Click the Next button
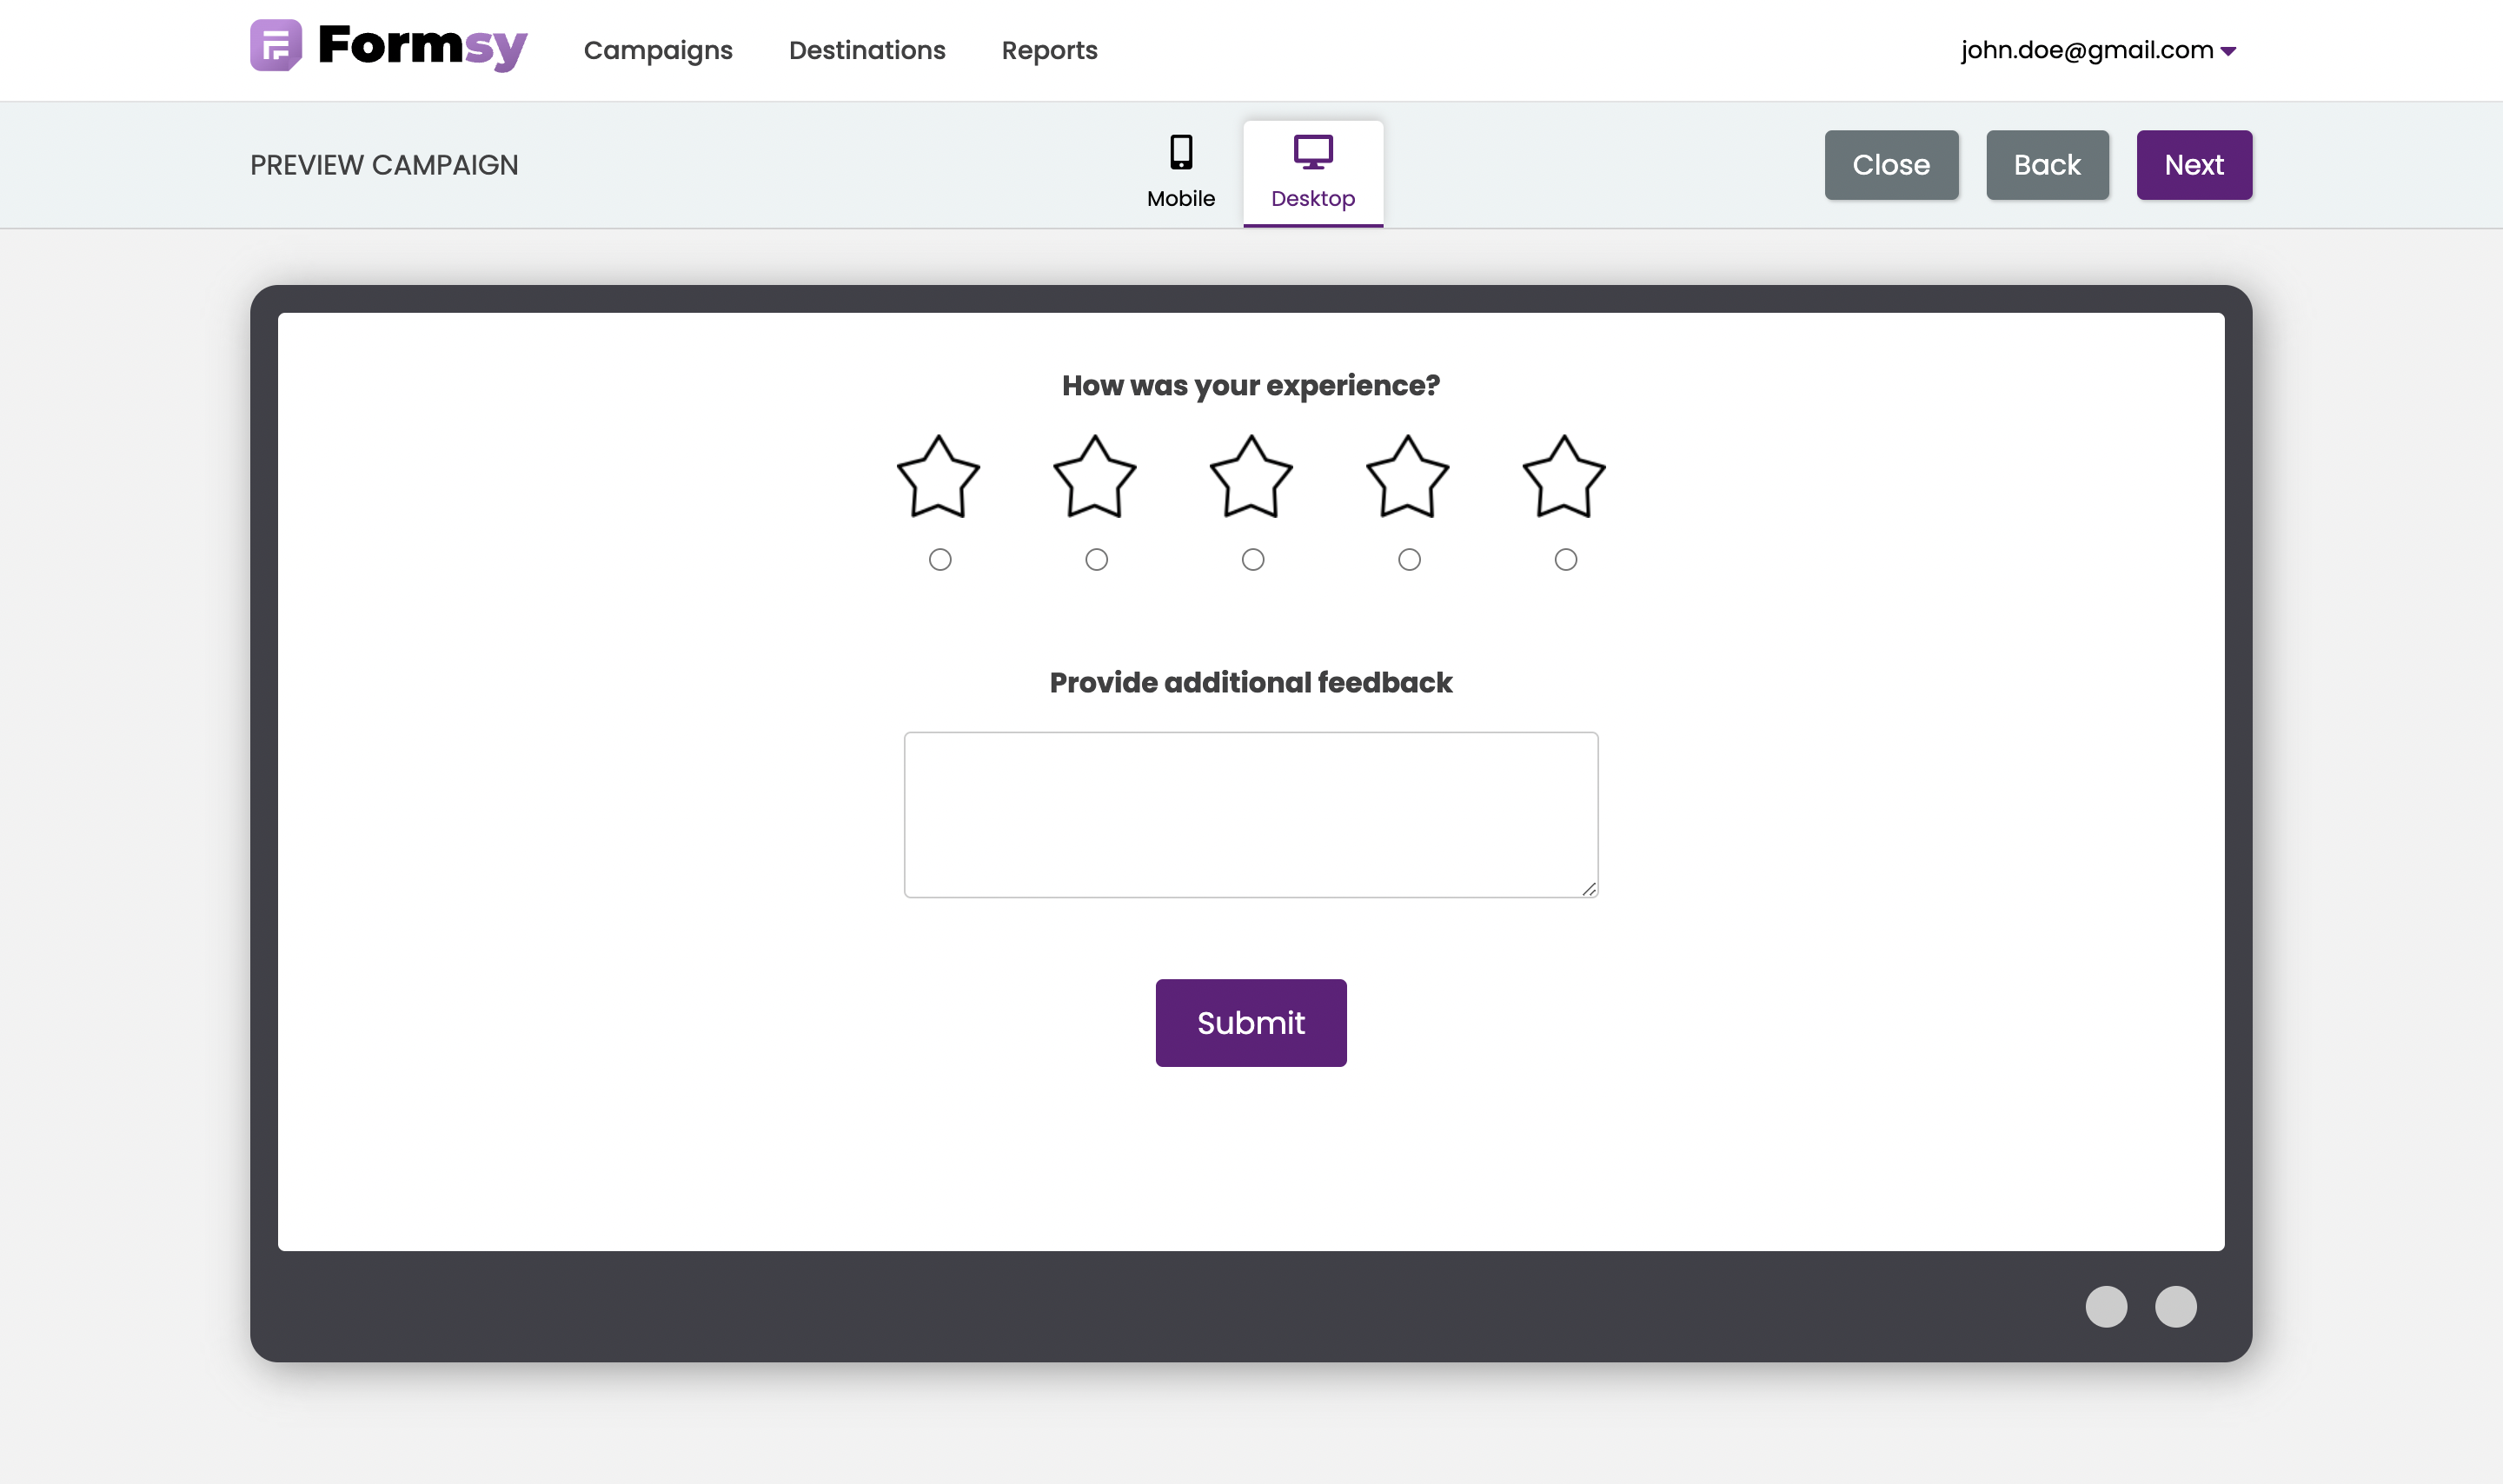 (2194, 164)
